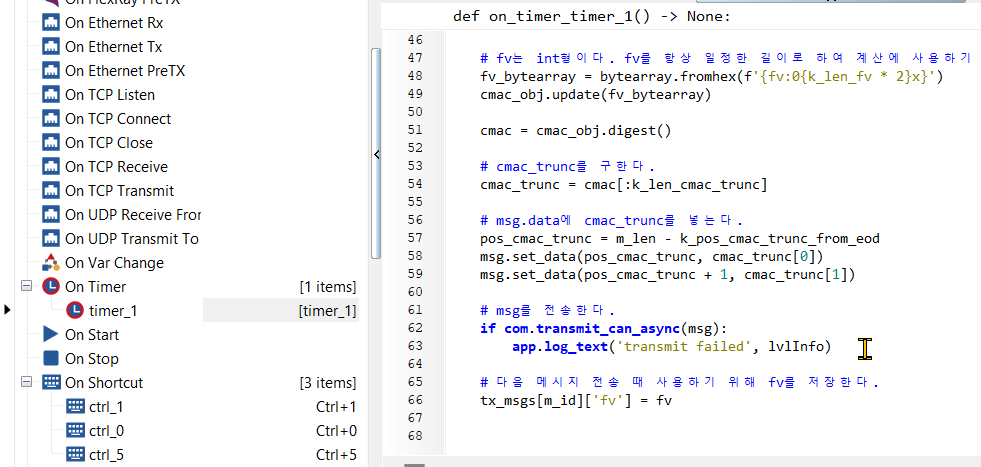Select the On Timer tree item
Screen dimensions: 981x467
96,287
